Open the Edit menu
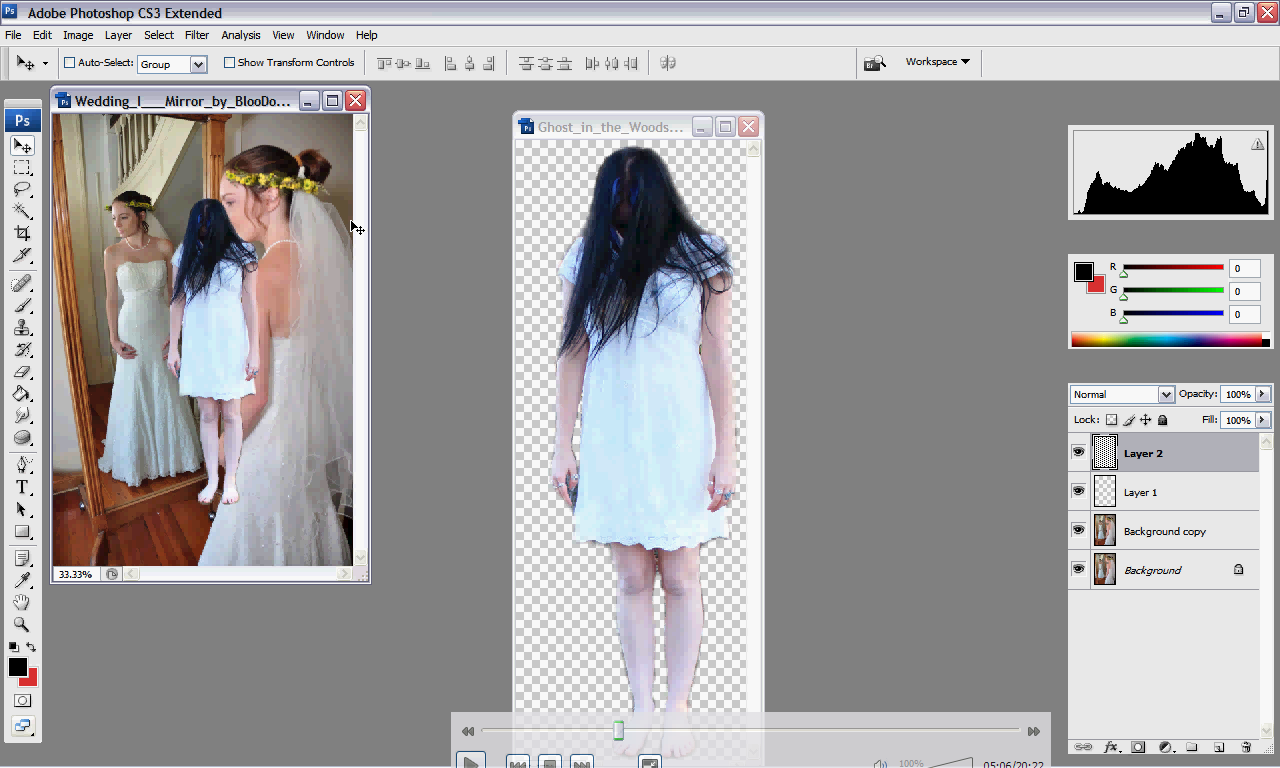Viewport: 1280px width, 768px height. pyautogui.click(x=42, y=35)
